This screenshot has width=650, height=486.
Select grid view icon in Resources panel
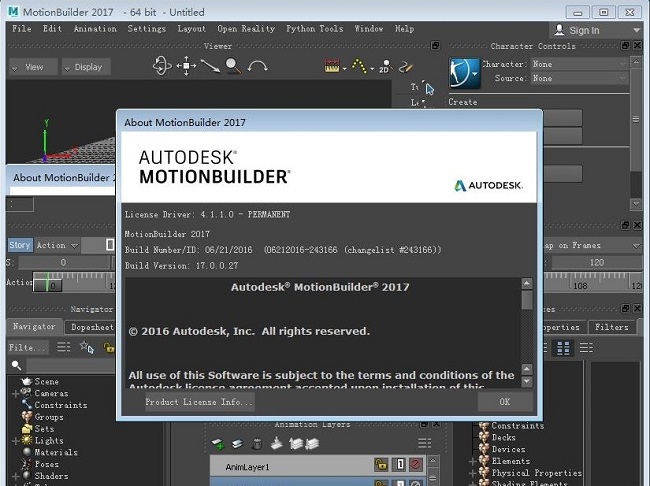[563, 348]
